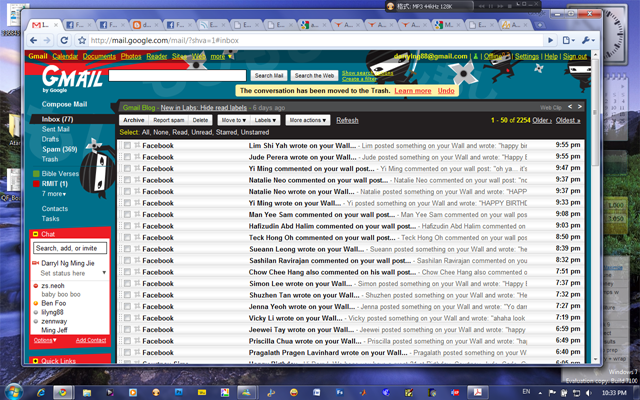Go back with browser back arrow
This screenshot has height=400, width=640.
click(34, 40)
